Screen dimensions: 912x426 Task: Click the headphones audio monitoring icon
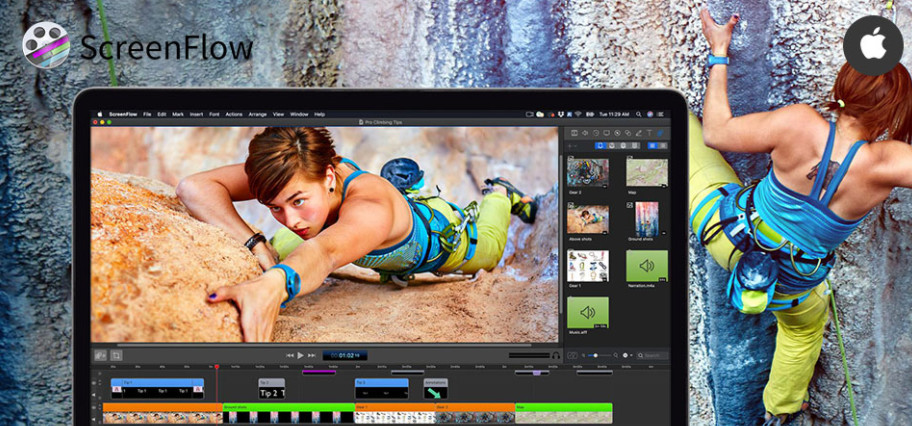(556, 355)
